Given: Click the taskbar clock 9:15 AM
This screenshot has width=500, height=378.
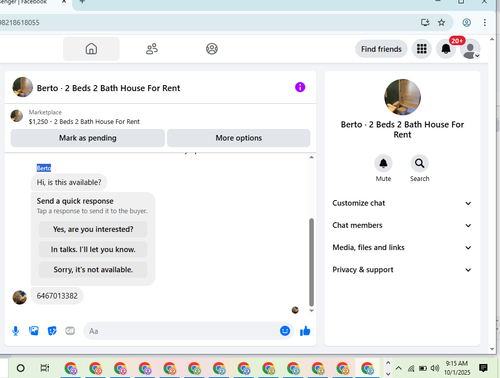Looking at the screenshot, I should (457, 364).
